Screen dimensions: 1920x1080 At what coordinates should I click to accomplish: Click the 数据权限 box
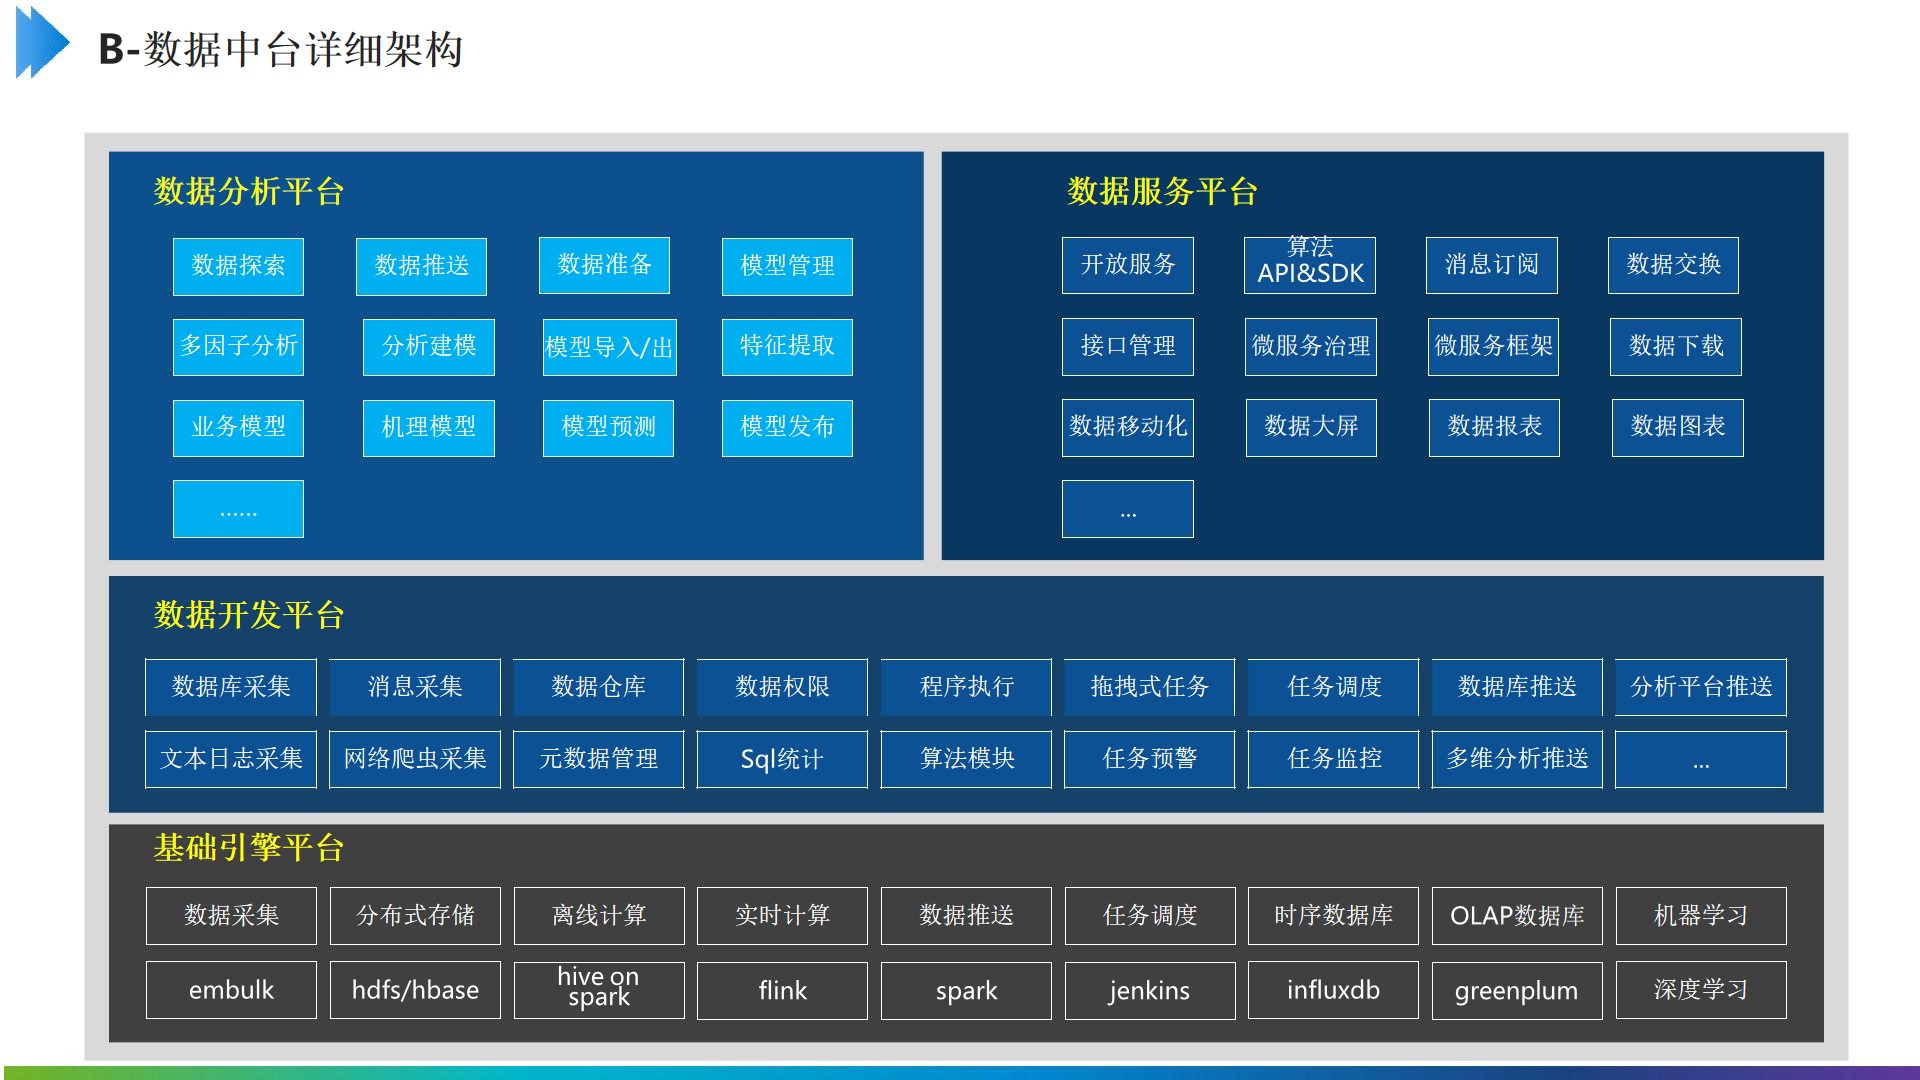coord(782,687)
